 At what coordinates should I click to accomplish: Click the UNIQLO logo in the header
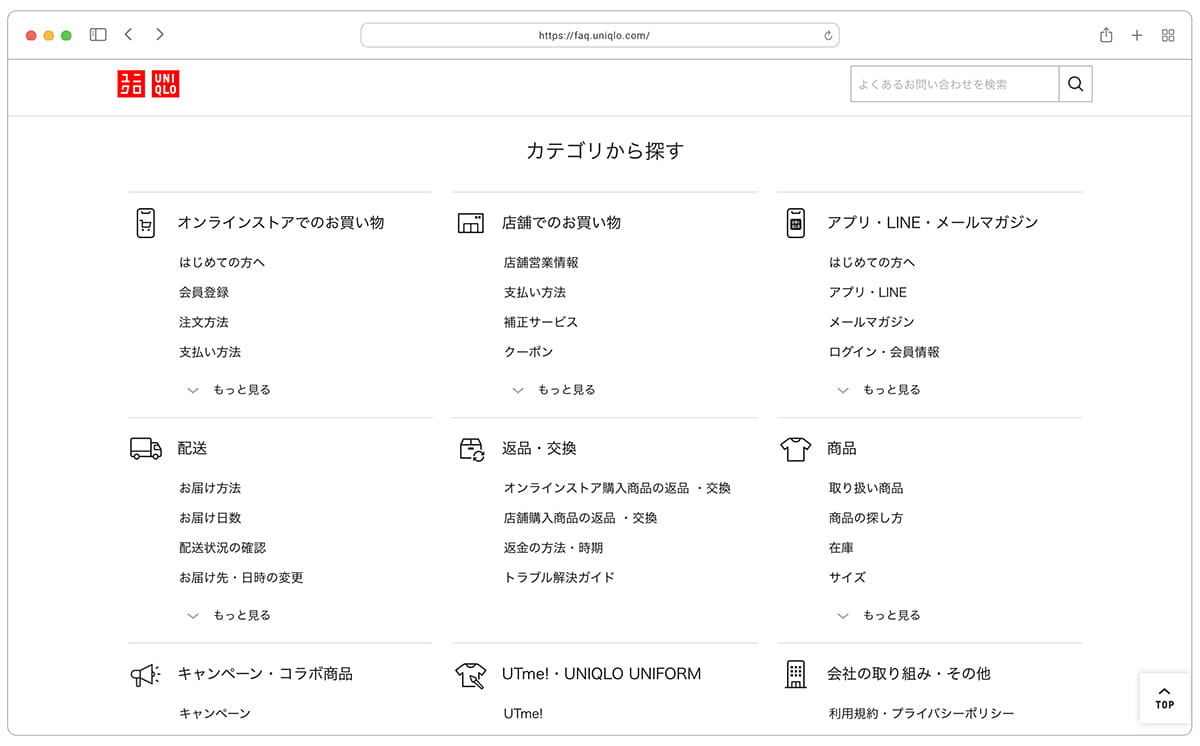[148, 84]
